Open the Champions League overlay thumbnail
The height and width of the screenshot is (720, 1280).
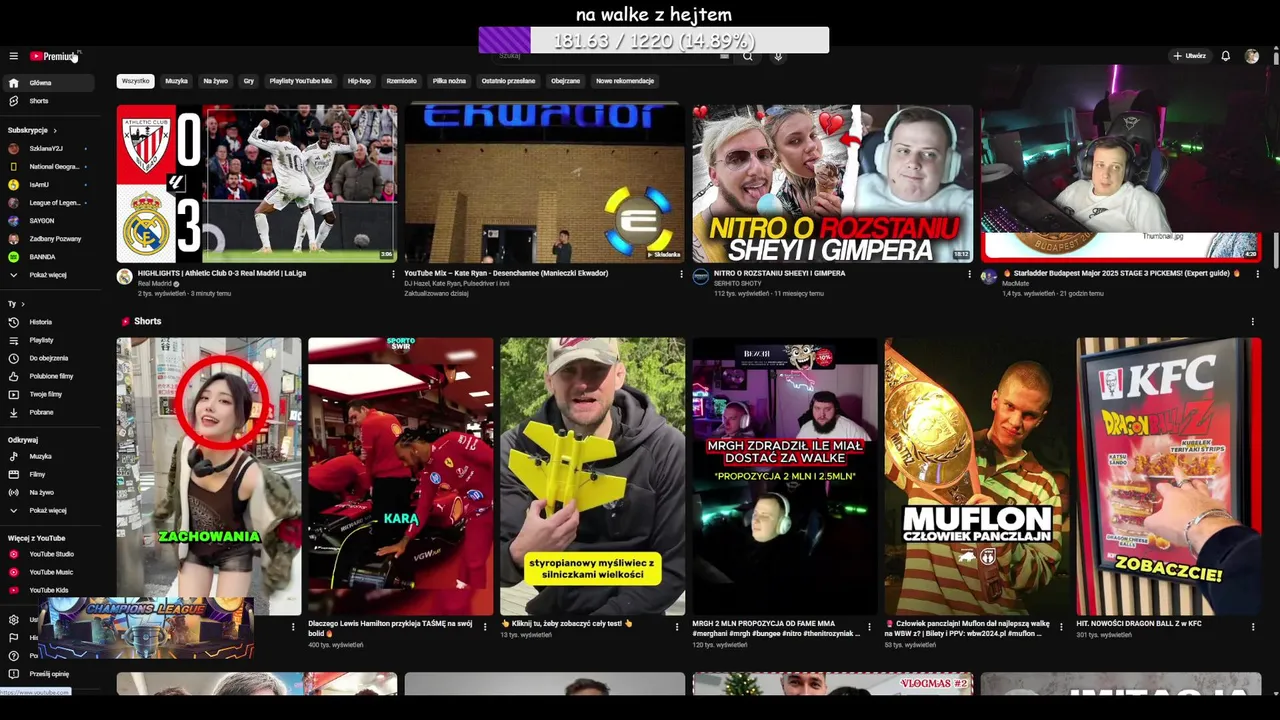pyautogui.click(x=146, y=628)
